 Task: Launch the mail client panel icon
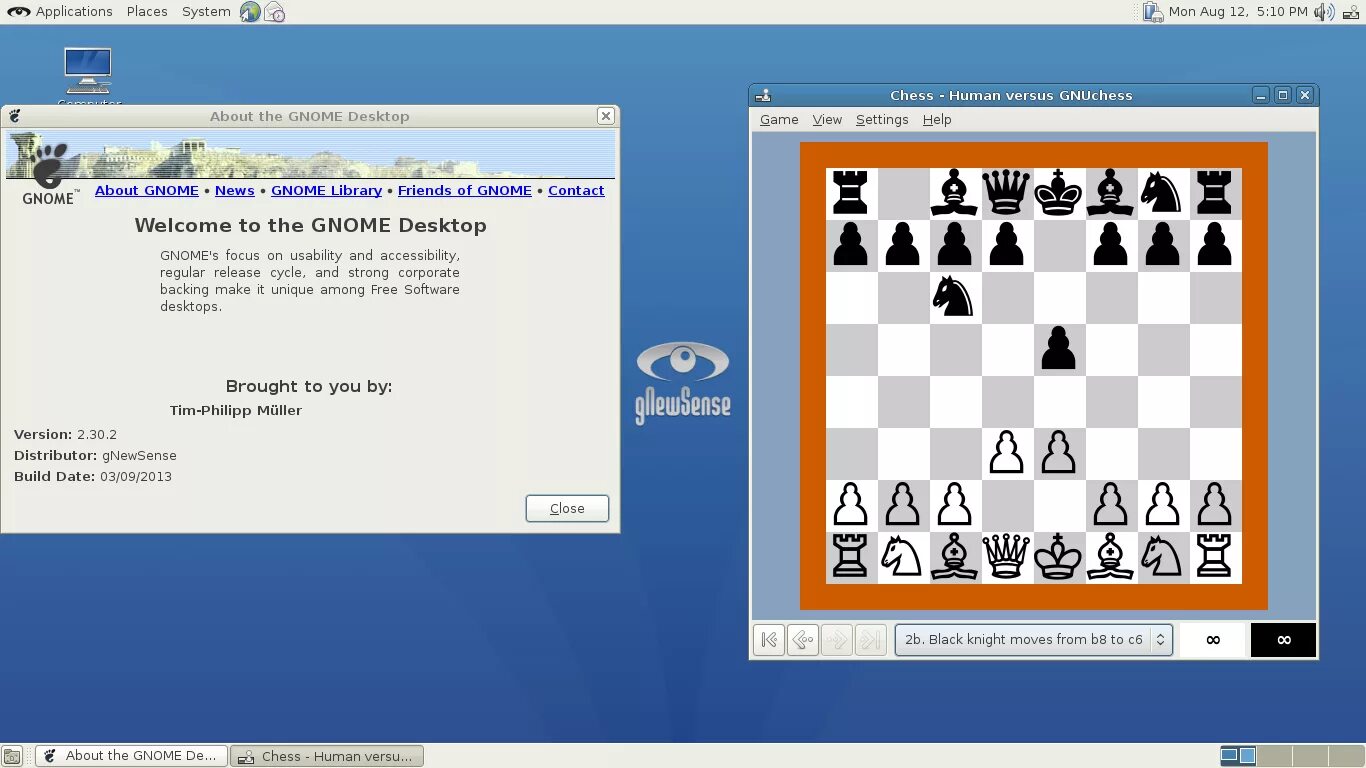click(x=274, y=12)
